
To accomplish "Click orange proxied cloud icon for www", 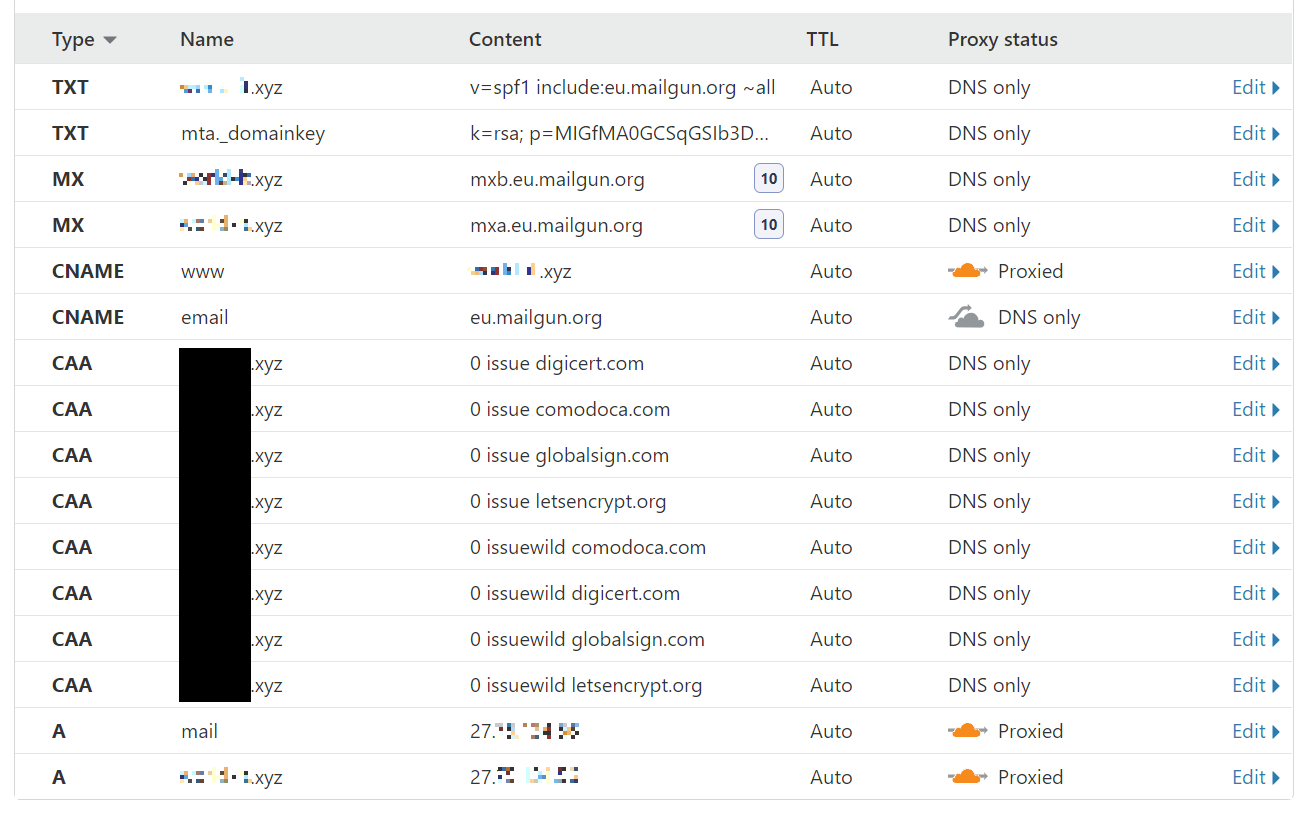I will pos(967,271).
